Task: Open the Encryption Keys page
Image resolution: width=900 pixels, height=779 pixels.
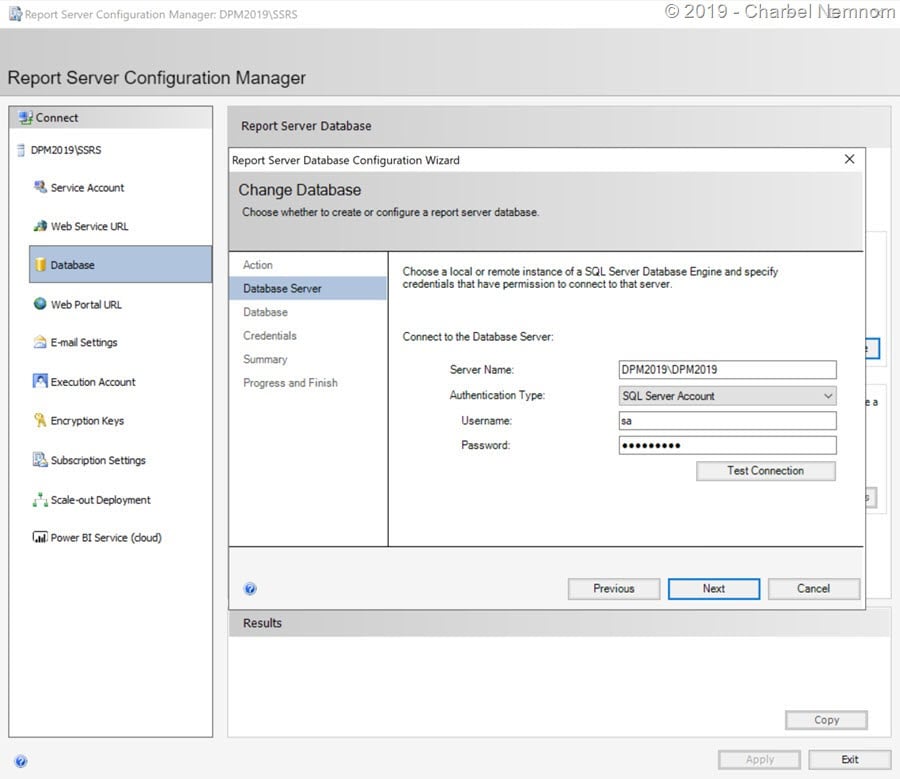Action: click(87, 421)
